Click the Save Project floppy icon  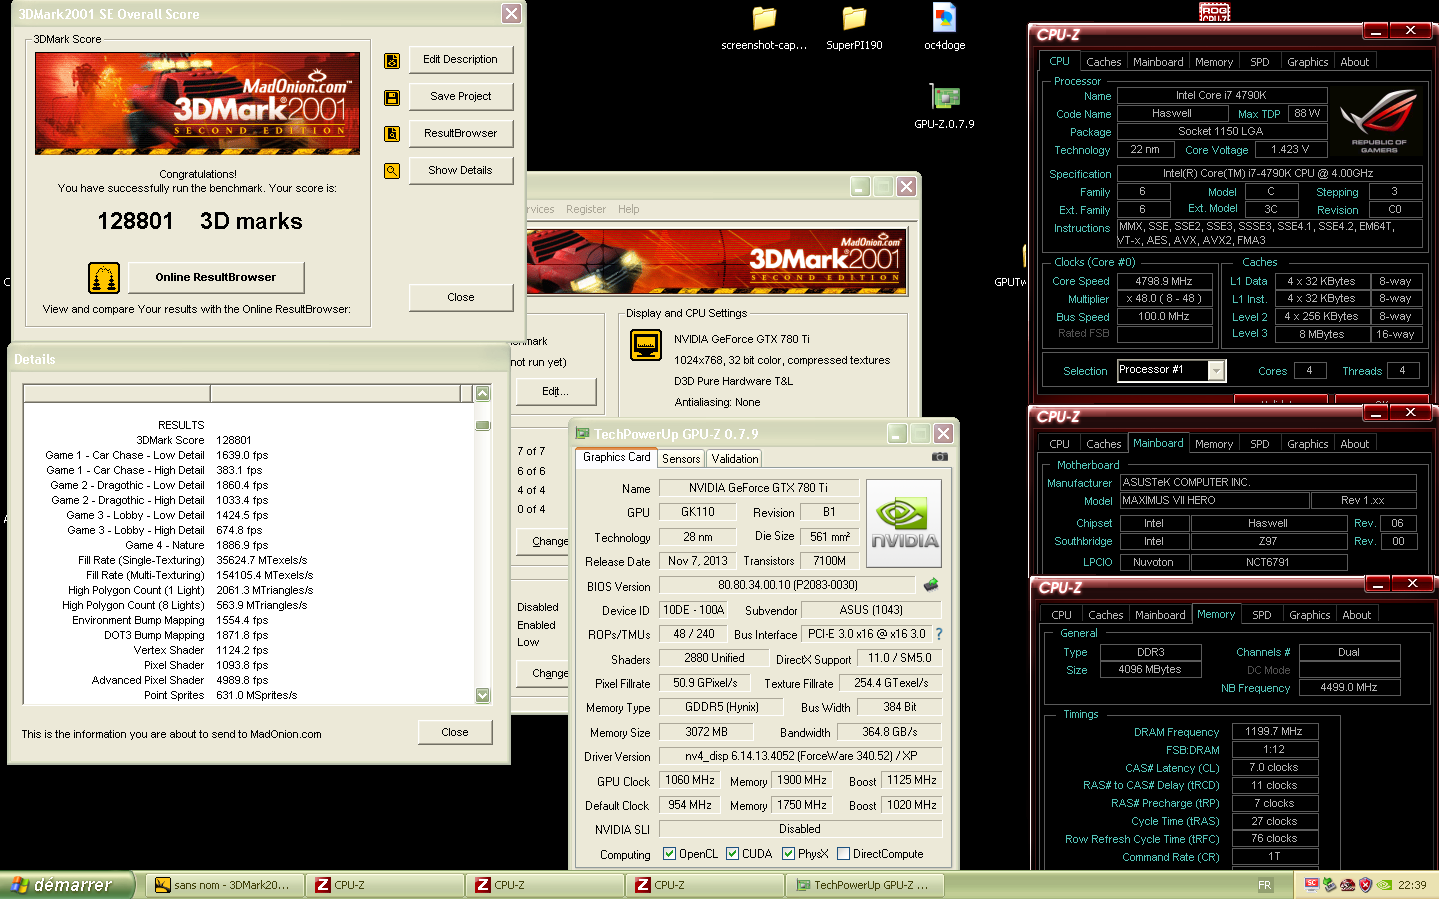[392, 98]
